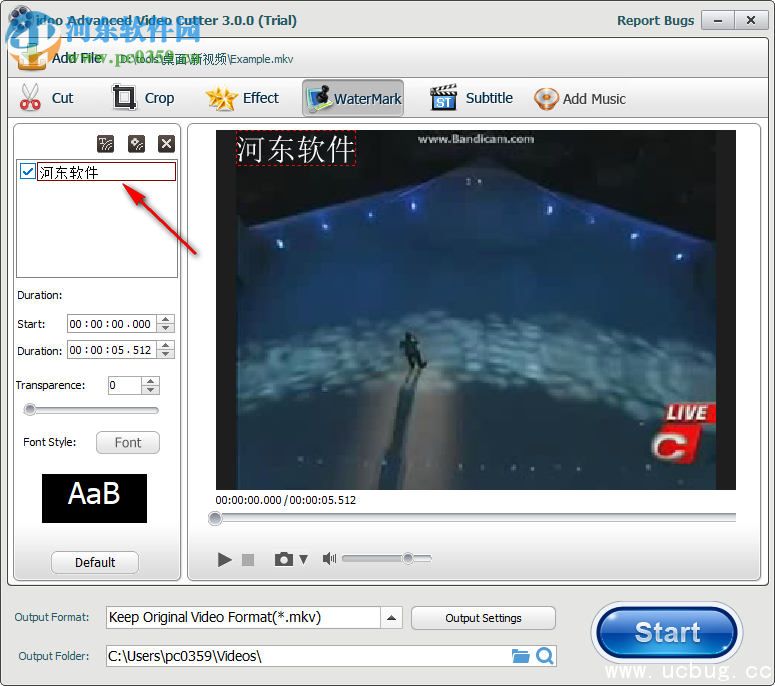
Task: Click the video seek bar handle
Action: 215,518
